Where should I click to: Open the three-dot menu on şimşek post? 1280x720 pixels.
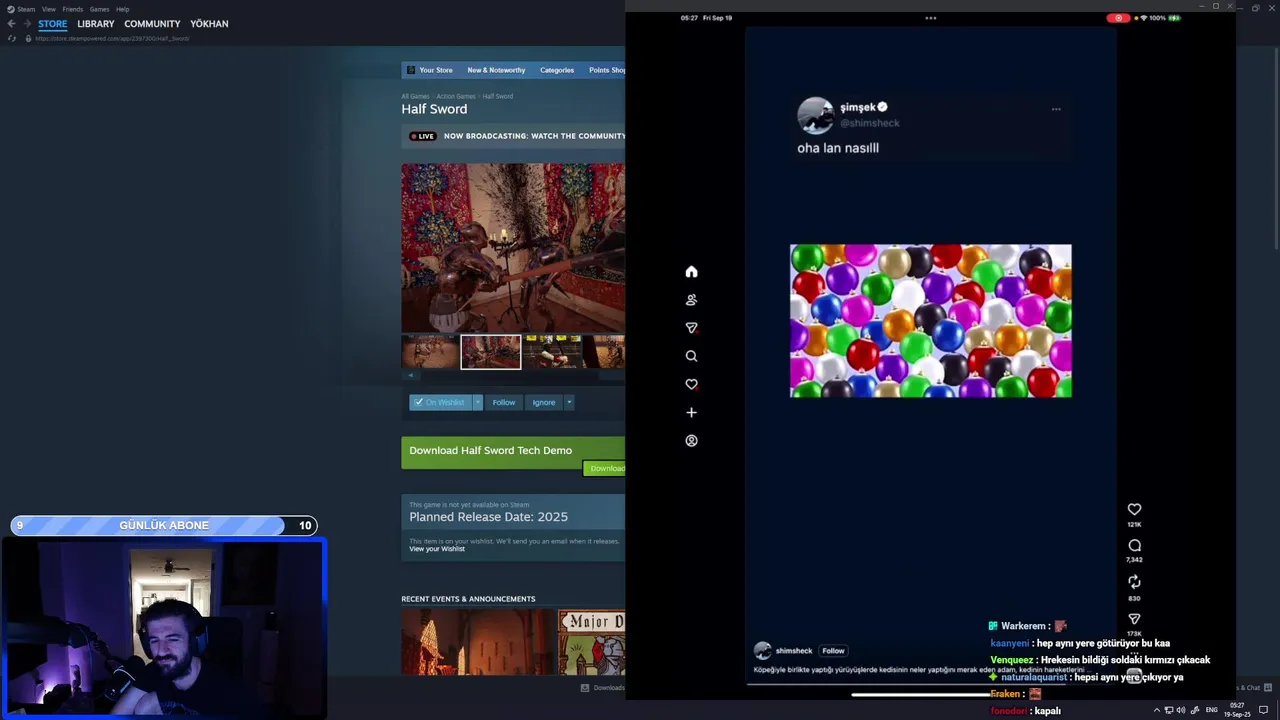1056,109
